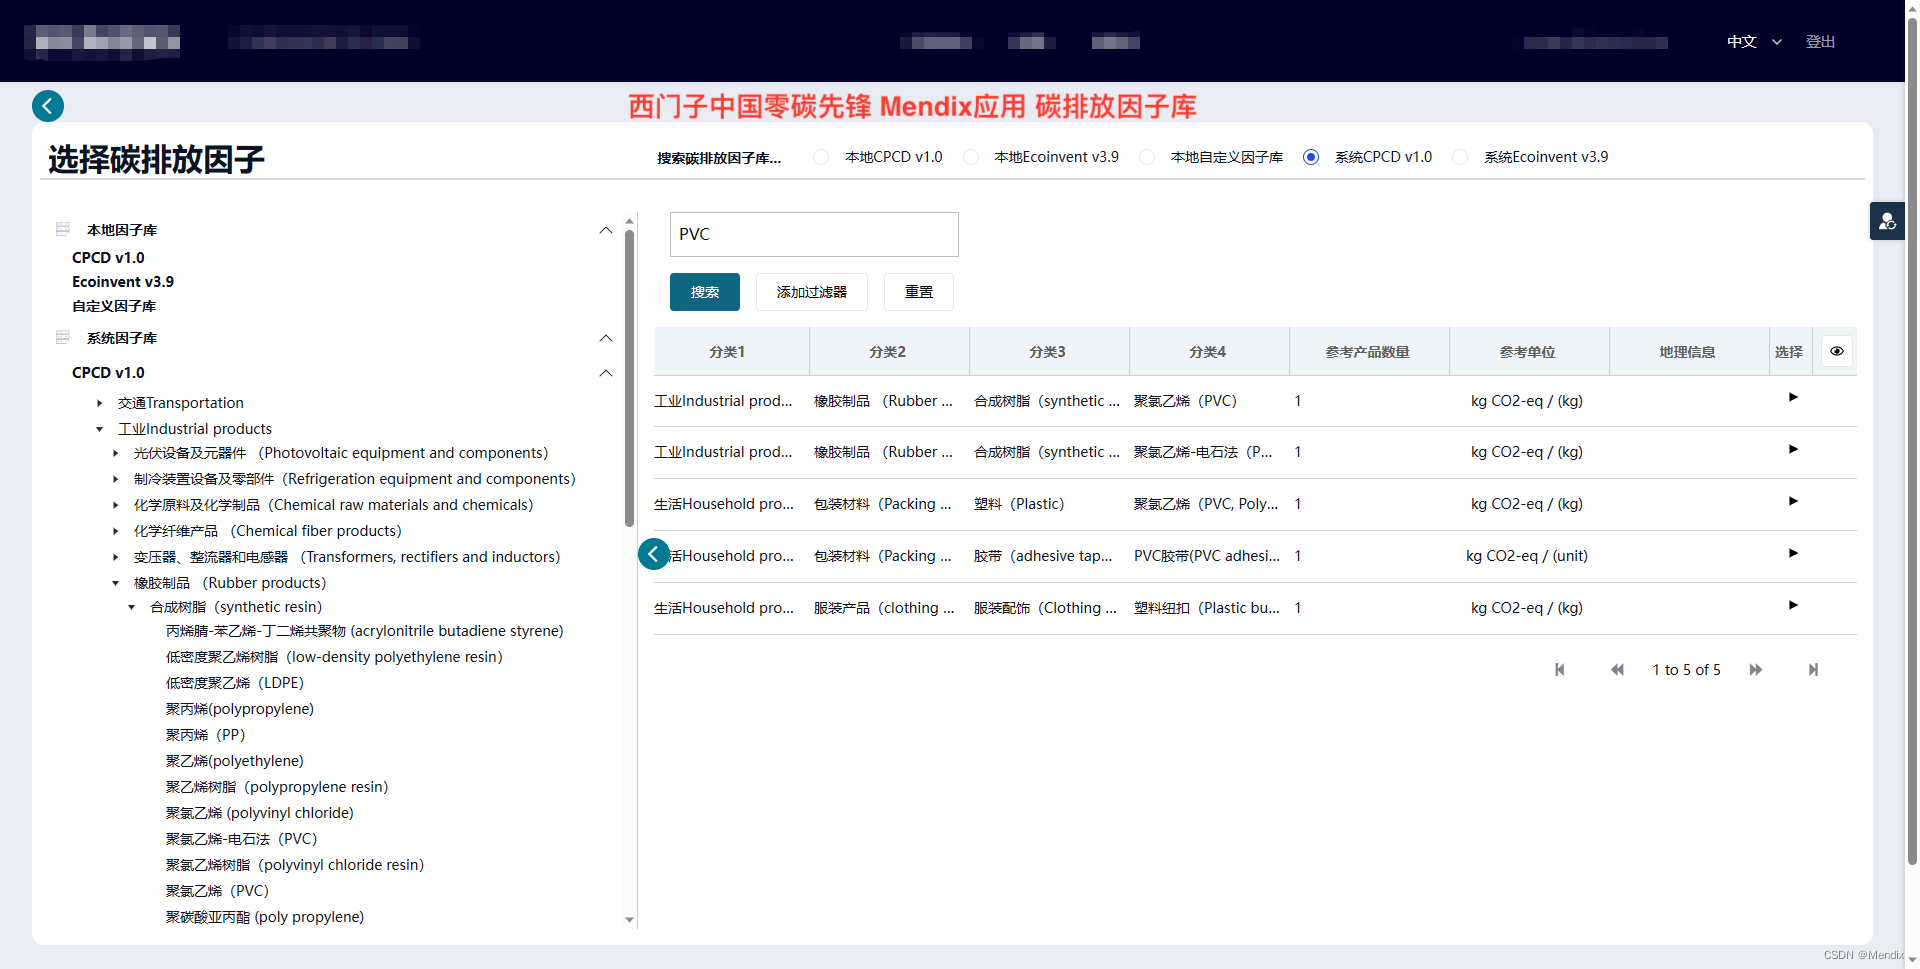Open the user support side tab icon
This screenshot has width=1920, height=969.
1887,221
